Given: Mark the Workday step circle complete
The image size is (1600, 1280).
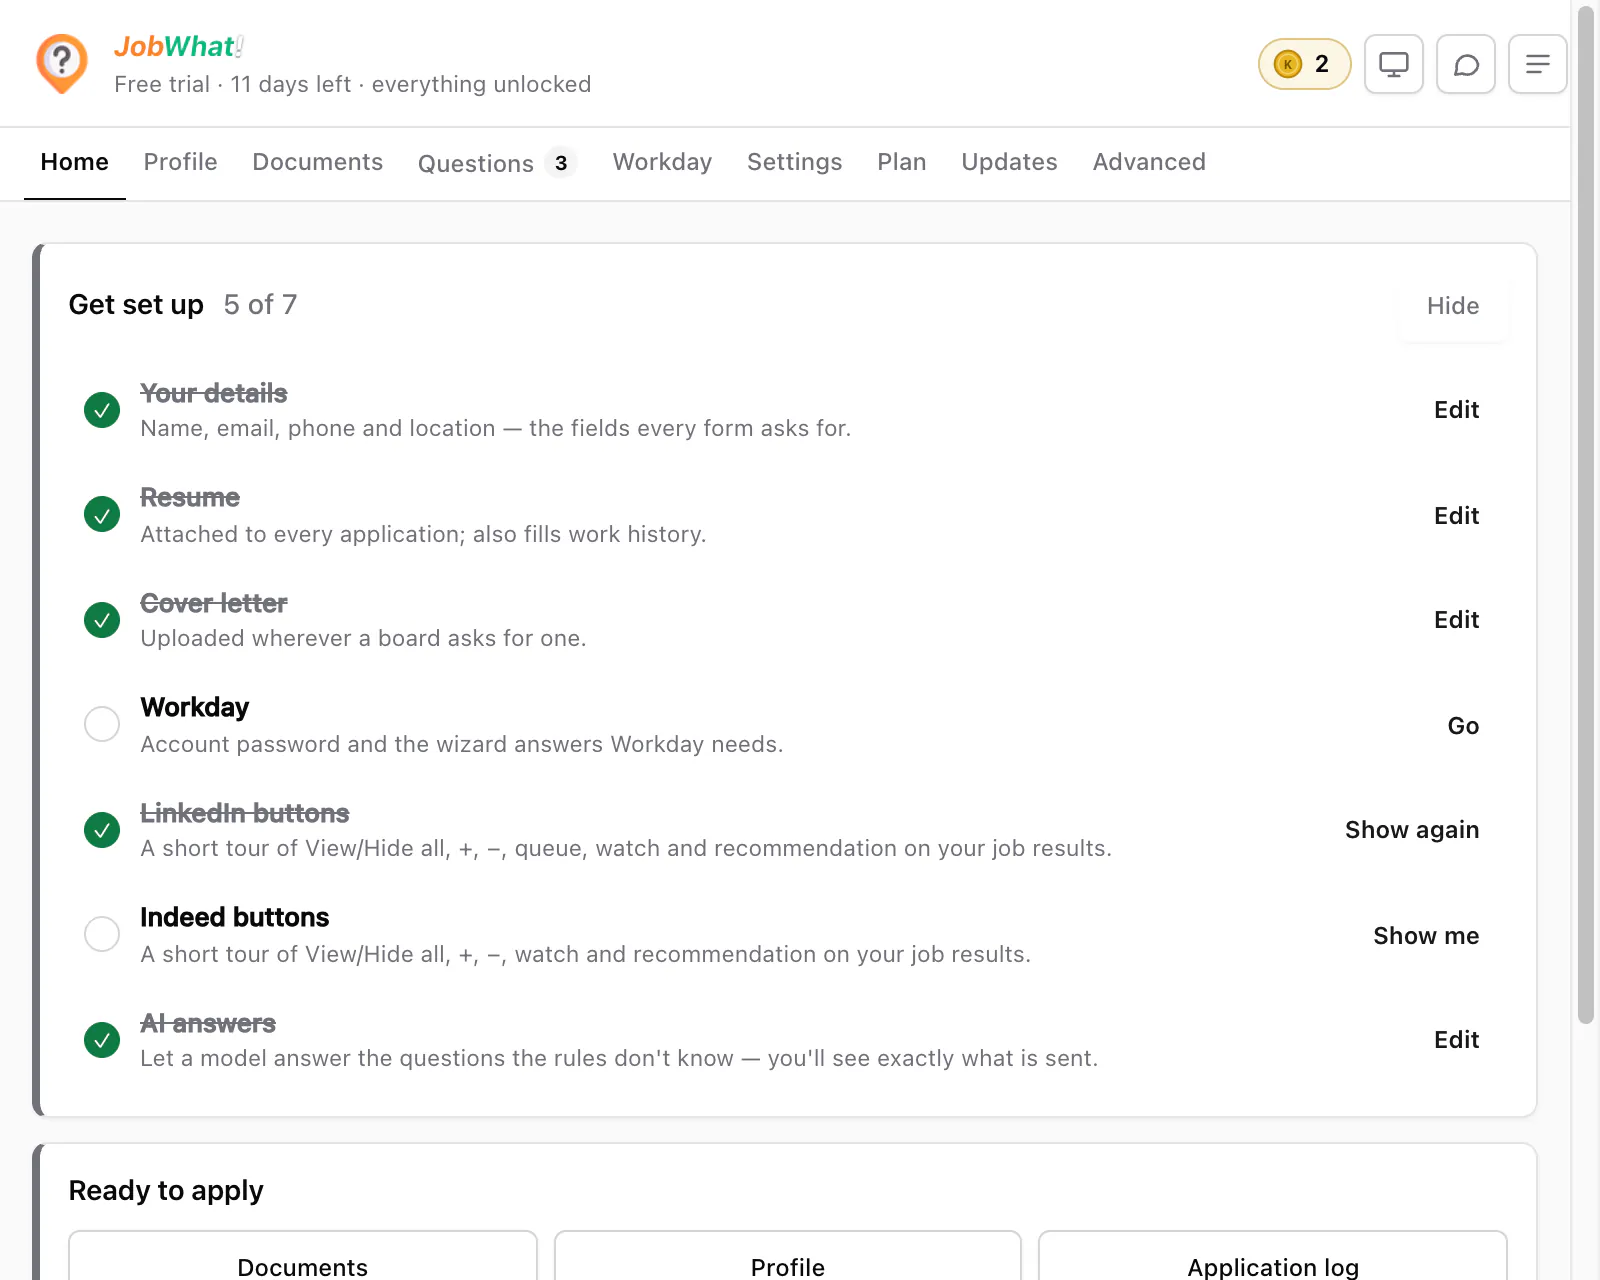Looking at the screenshot, I should [x=102, y=724].
